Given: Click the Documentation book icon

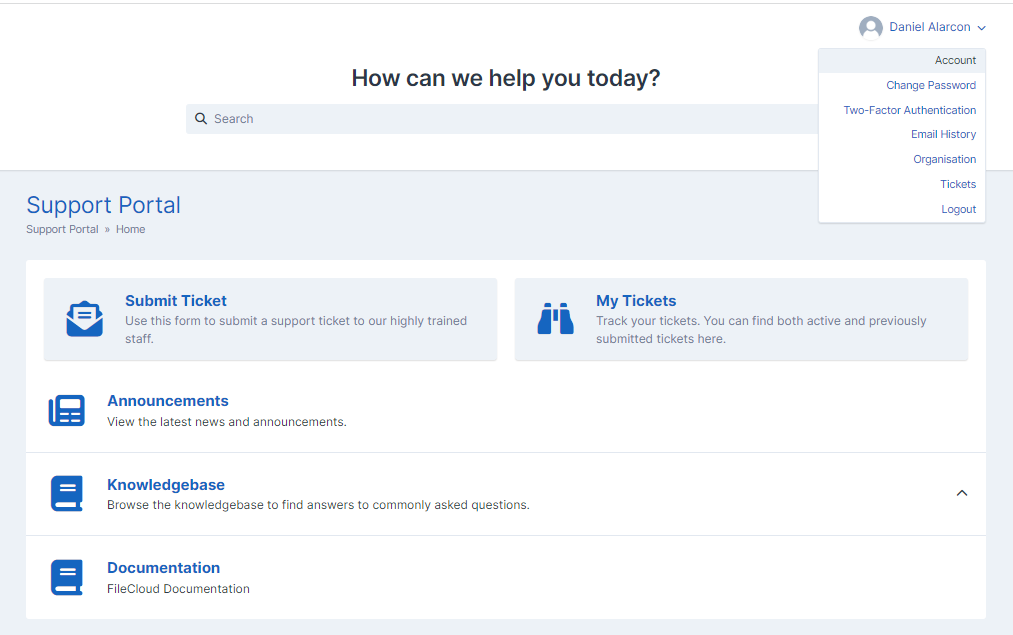Looking at the screenshot, I should [x=67, y=577].
